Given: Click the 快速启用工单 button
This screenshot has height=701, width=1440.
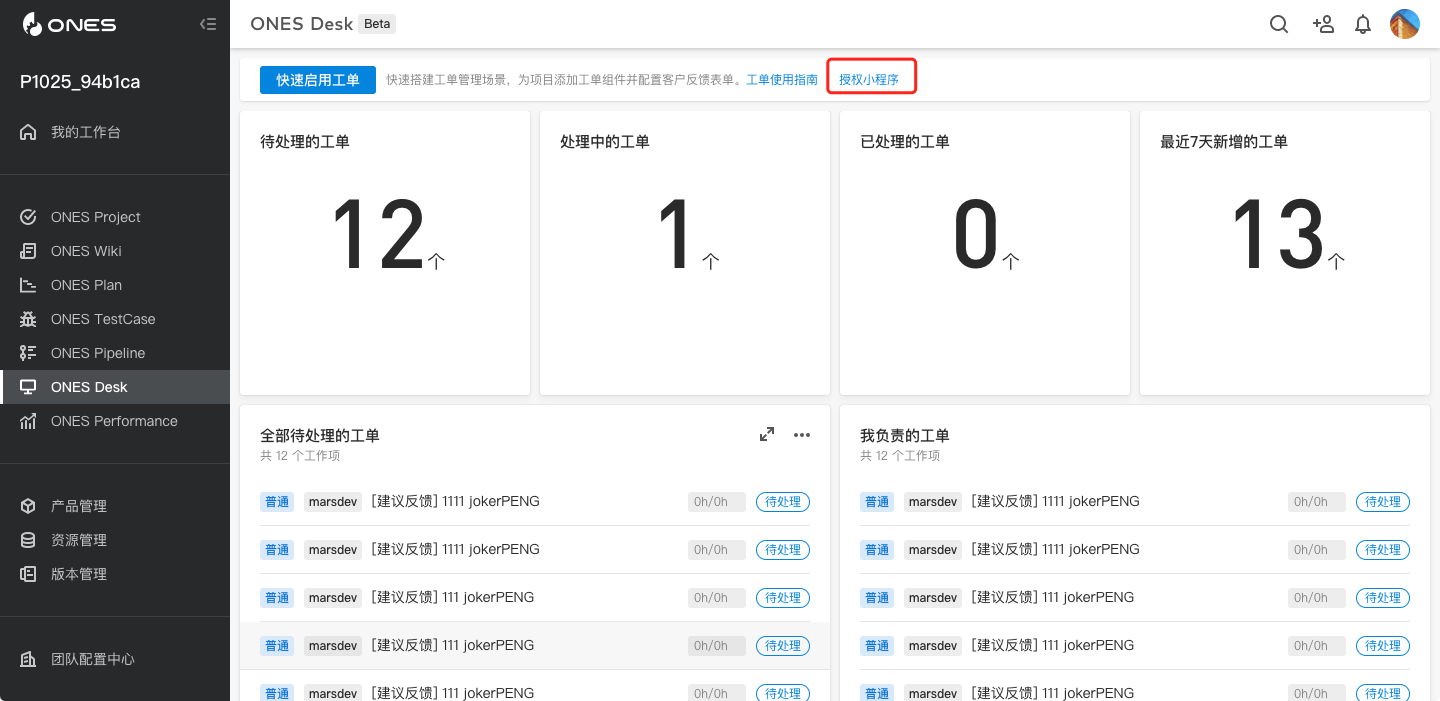Looking at the screenshot, I should (318, 80).
